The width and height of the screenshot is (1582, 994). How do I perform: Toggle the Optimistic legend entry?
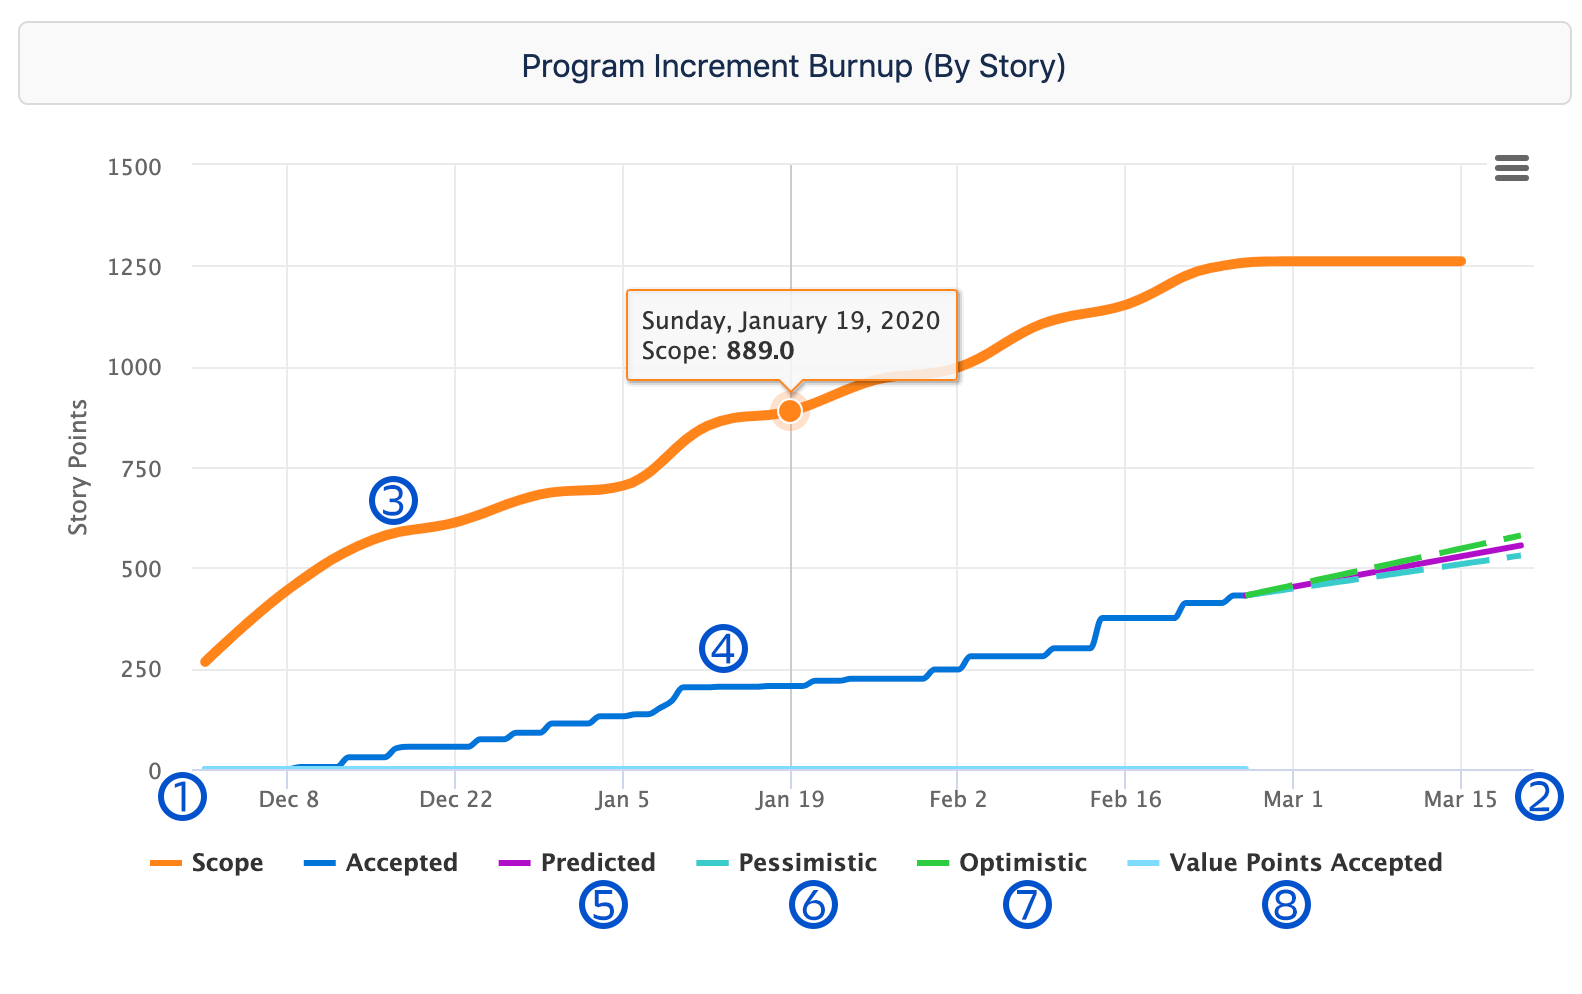1002,862
